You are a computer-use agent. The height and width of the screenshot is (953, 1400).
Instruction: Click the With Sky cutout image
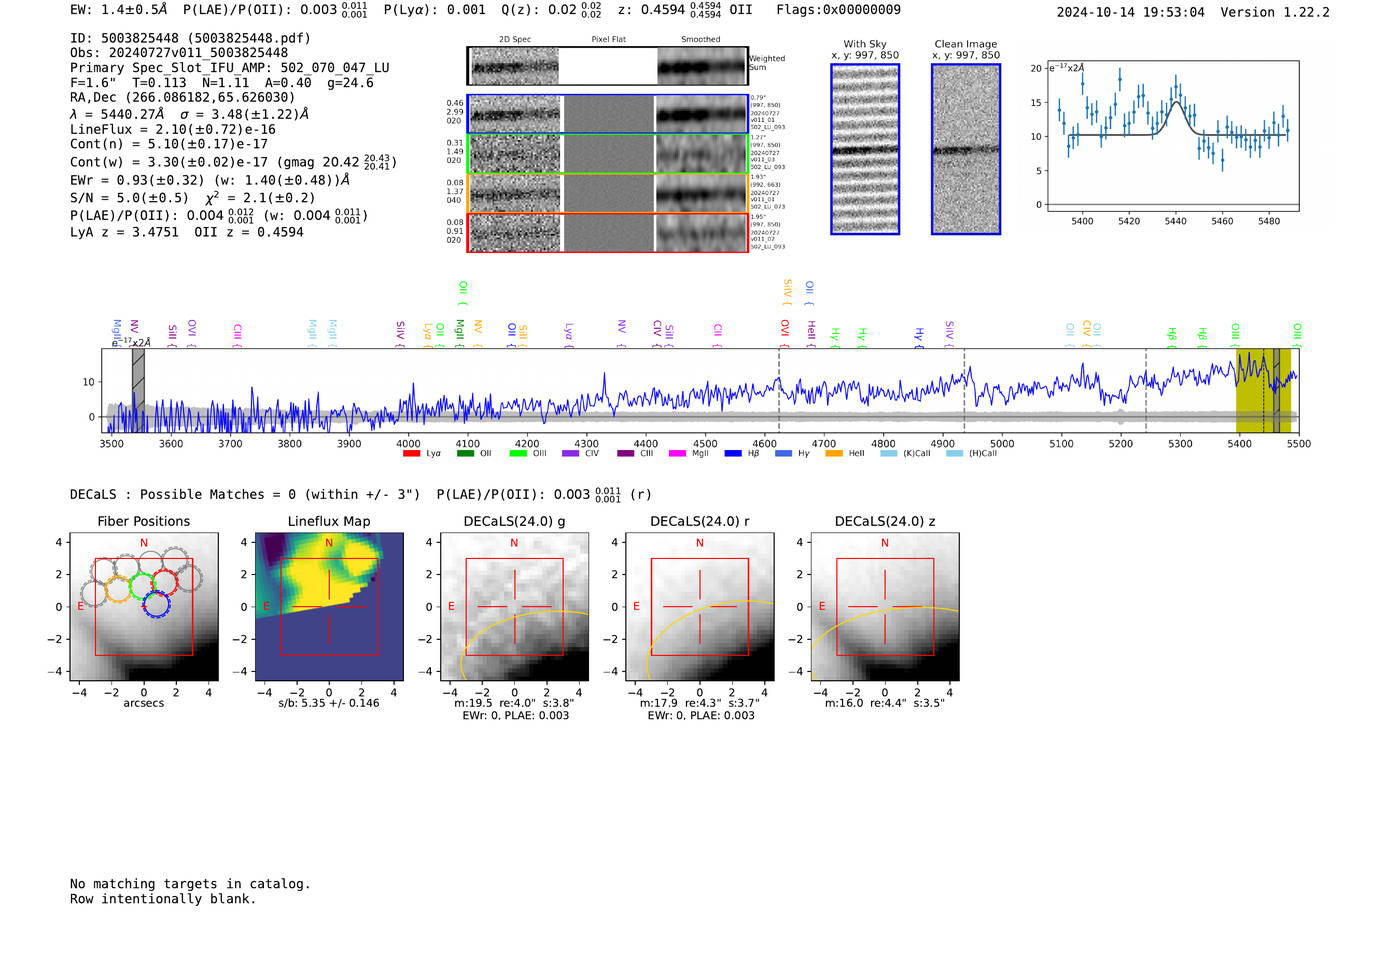pos(865,149)
